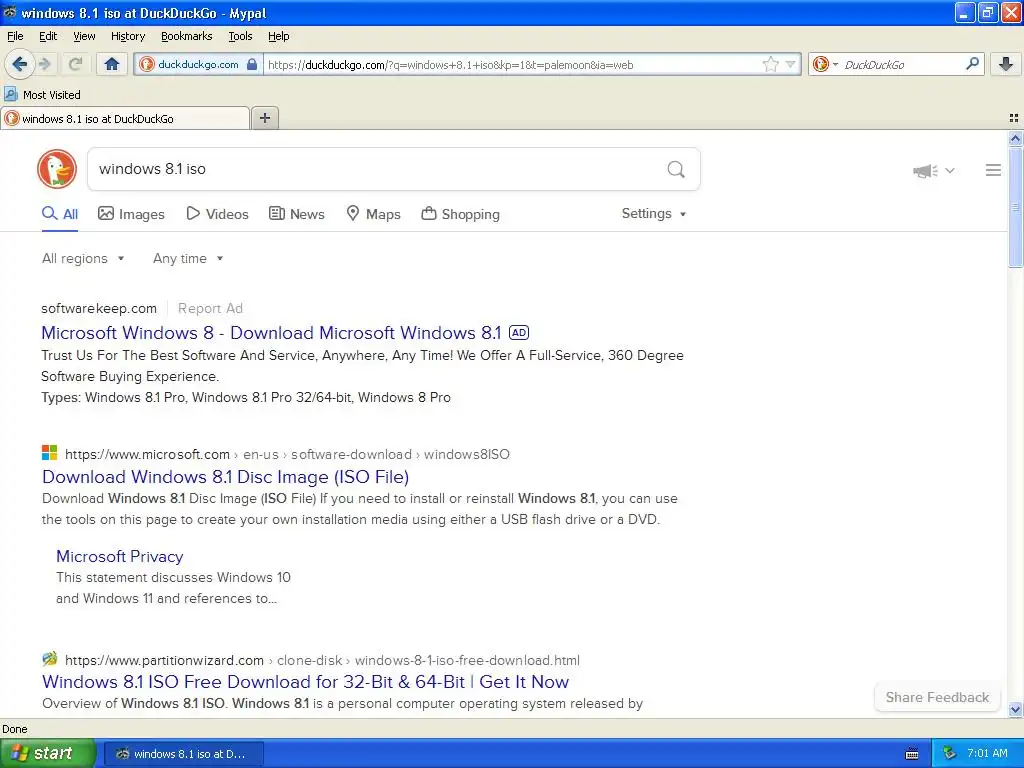Click the softwarekeep.com domain text
The image size is (1024, 768).
tap(99, 308)
